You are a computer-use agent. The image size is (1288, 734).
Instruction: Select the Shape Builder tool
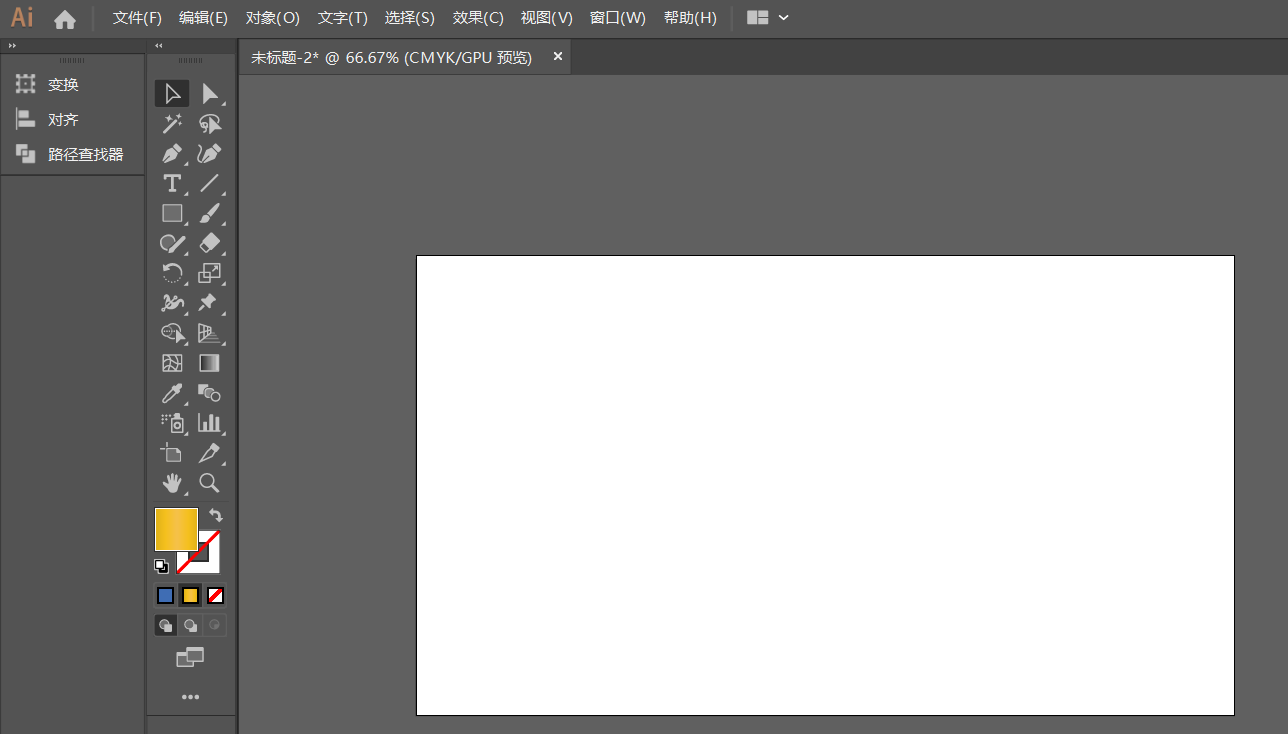click(x=172, y=333)
